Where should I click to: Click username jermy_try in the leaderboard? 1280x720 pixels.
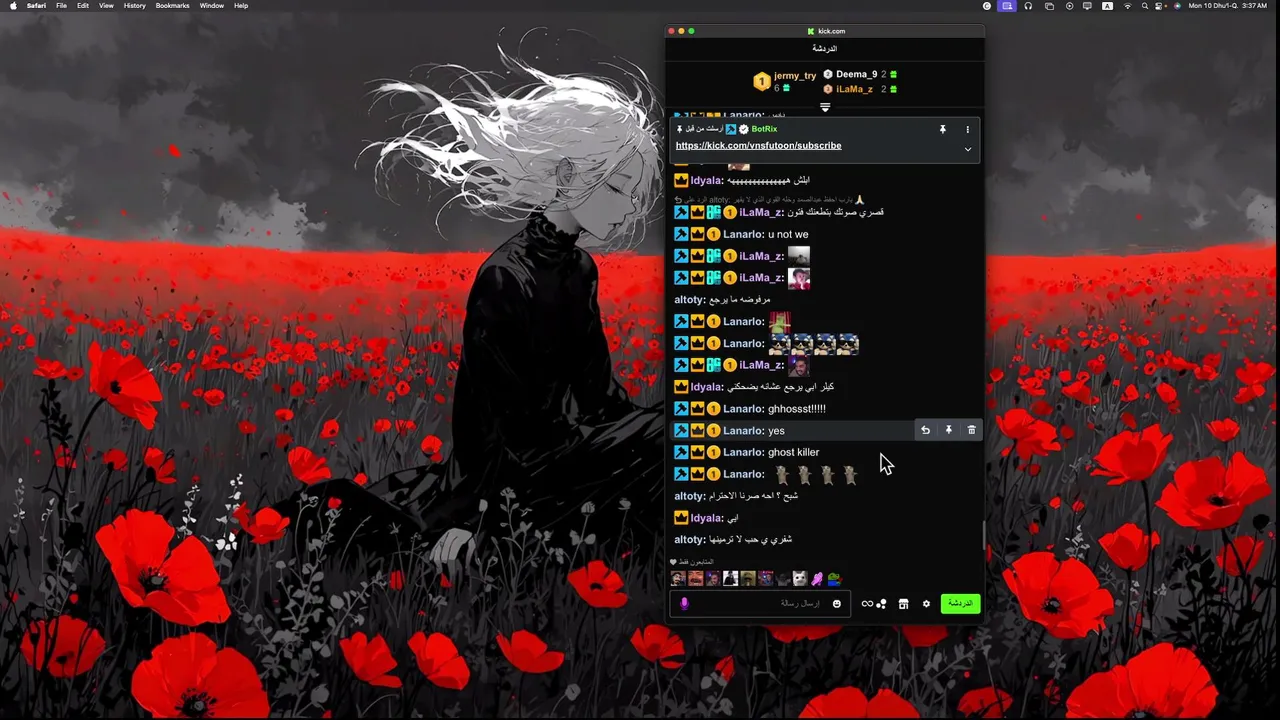click(x=795, y=76)
